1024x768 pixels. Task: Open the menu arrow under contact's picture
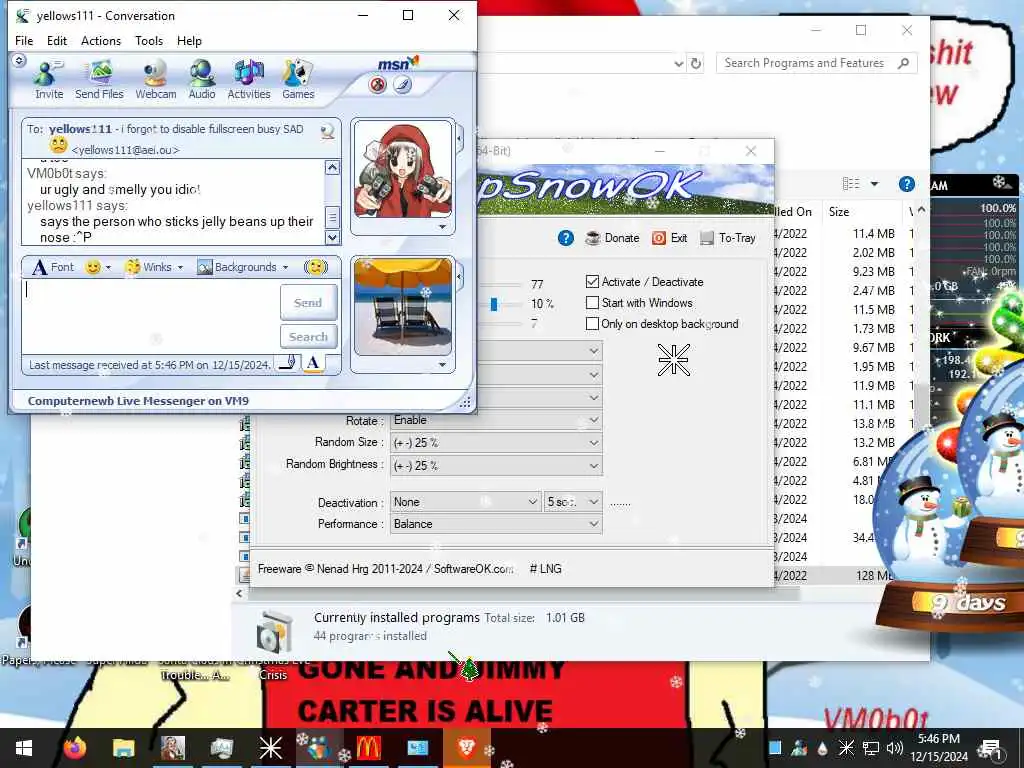coord(443,227)
